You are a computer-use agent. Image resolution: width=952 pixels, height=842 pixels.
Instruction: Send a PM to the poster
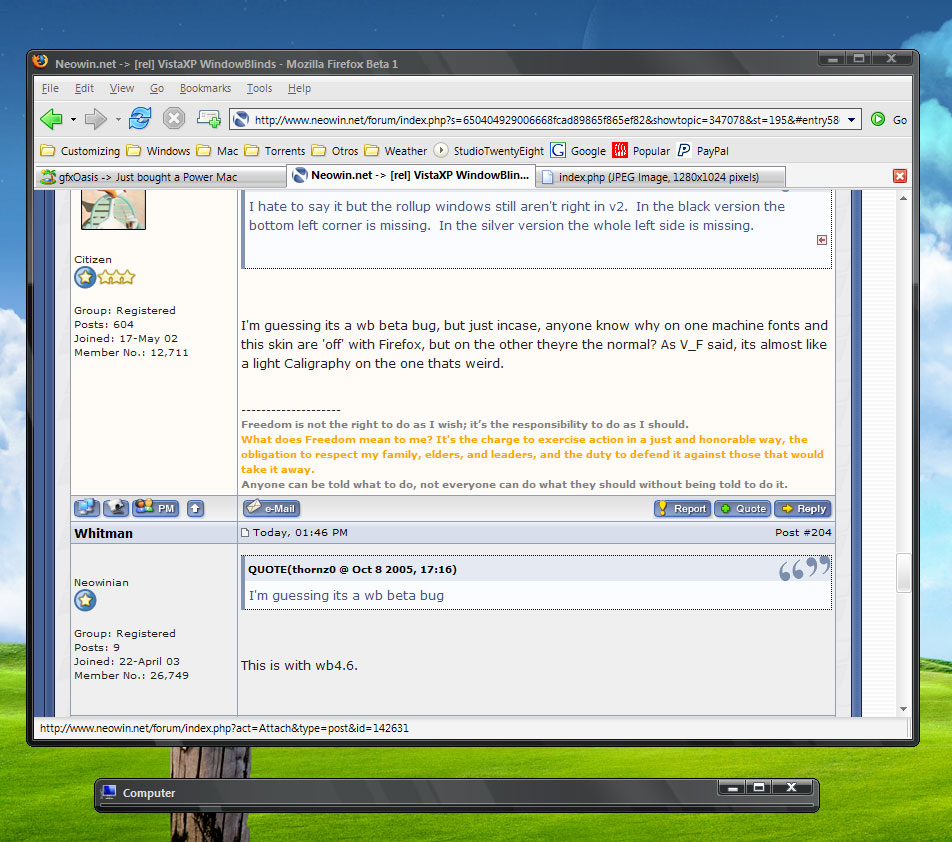click(x=156, y=508)
